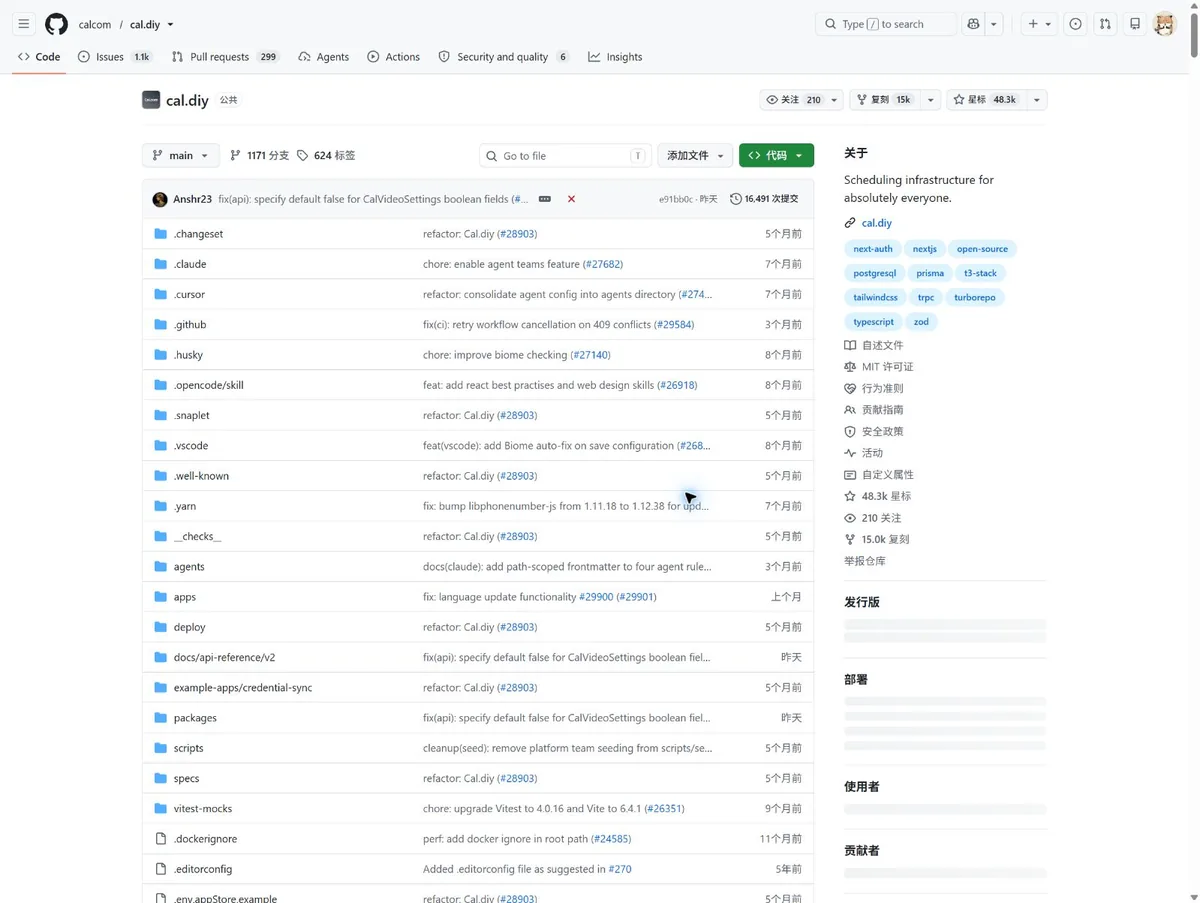This screenshot has width=1200, height=903.
Task: Open the issues inbox icon in header
Action: [x=1075, y=24]
